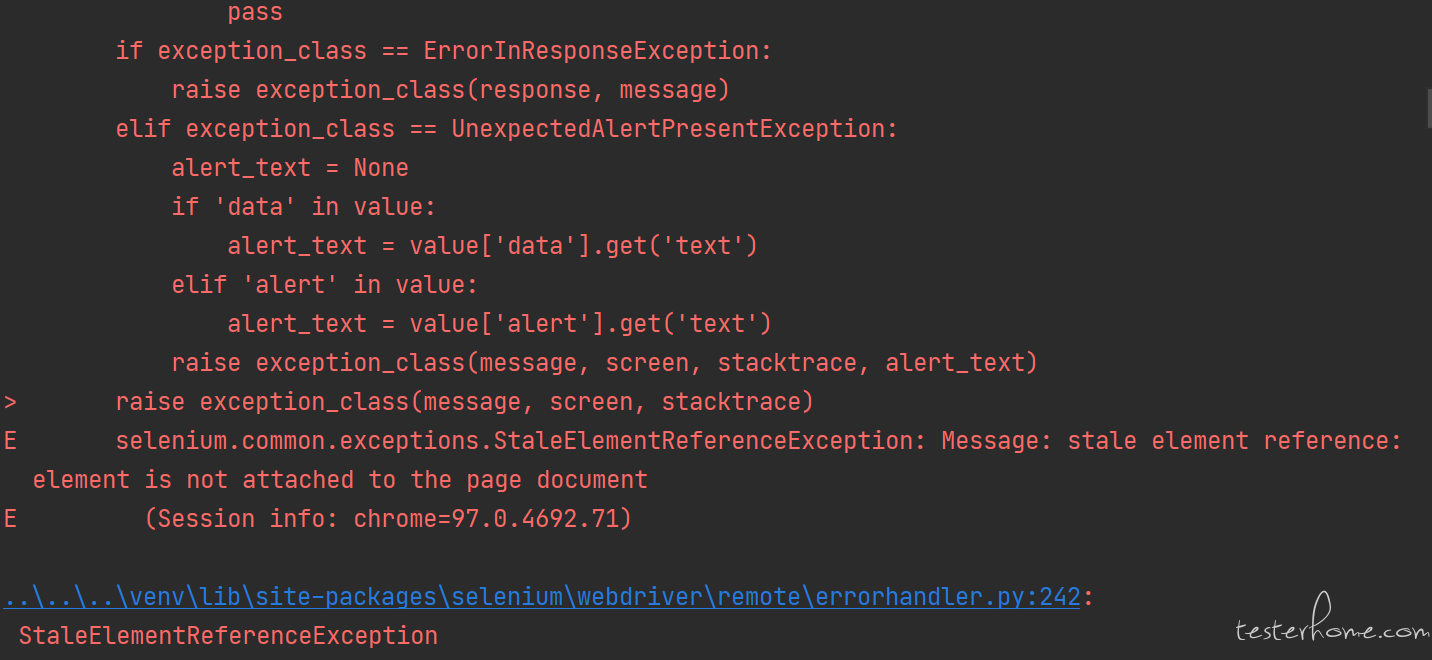Viewport: 1432px width, 660px height.
Task: Click the "elif 'alert' in value:" line
Action: tap(325, 285)
